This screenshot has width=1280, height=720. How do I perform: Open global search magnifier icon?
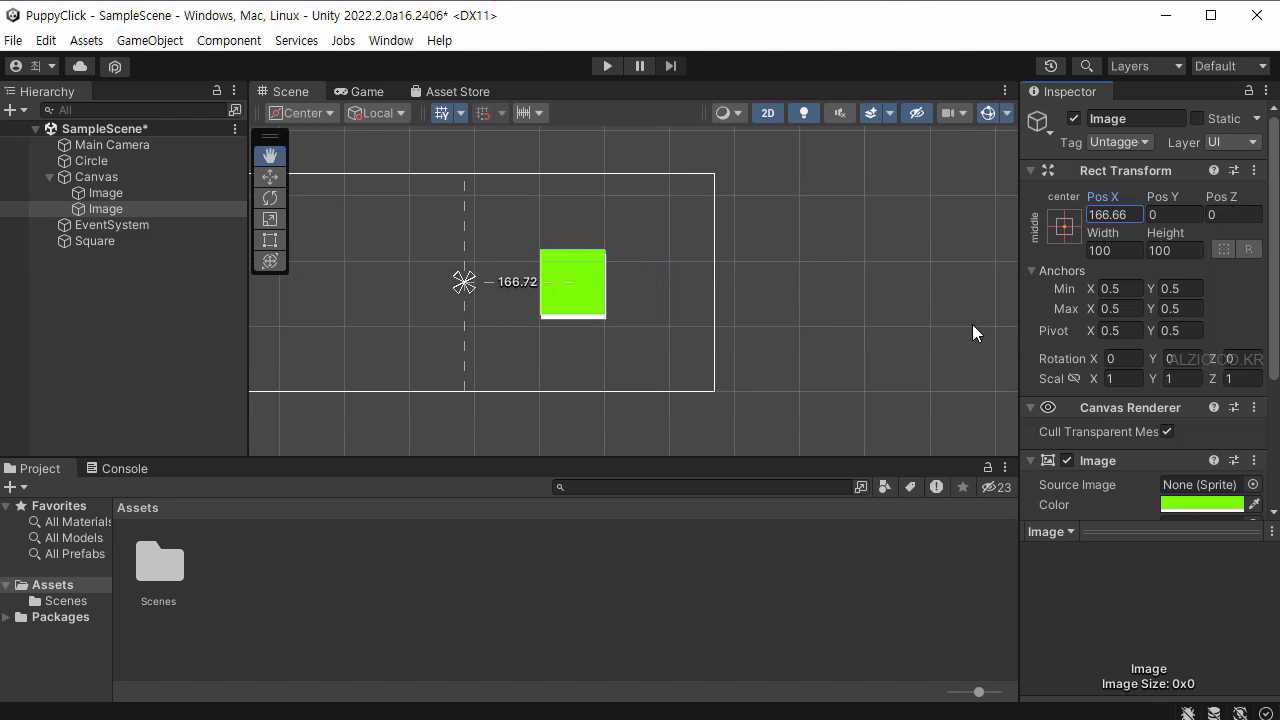[1086, 66]
